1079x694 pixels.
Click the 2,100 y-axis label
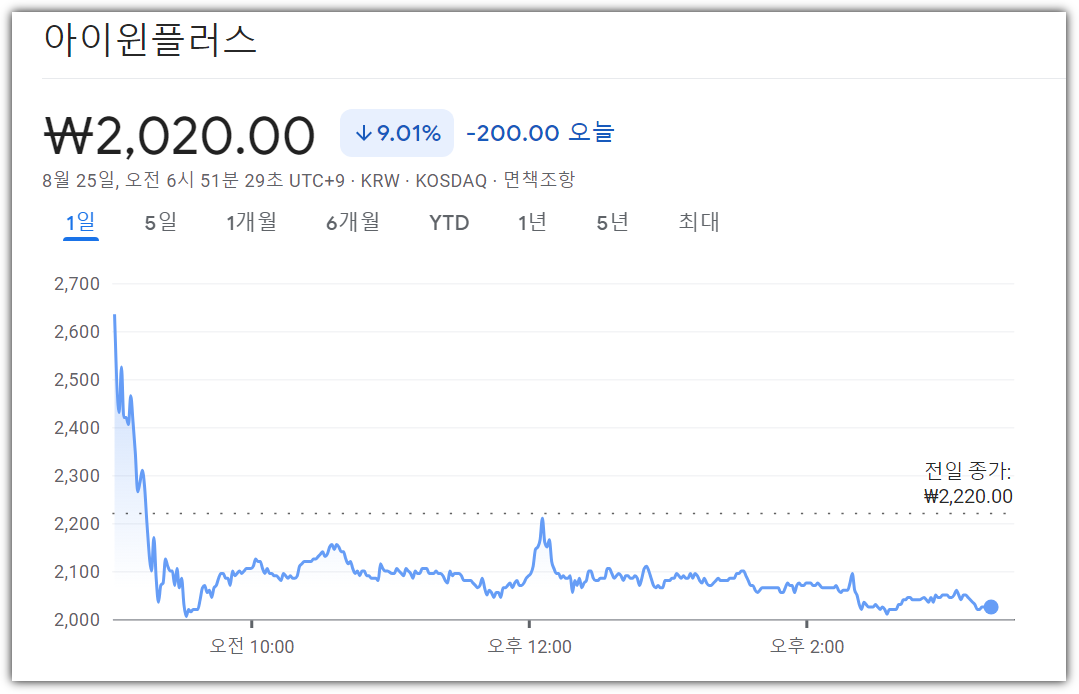[x=77, y=572]
